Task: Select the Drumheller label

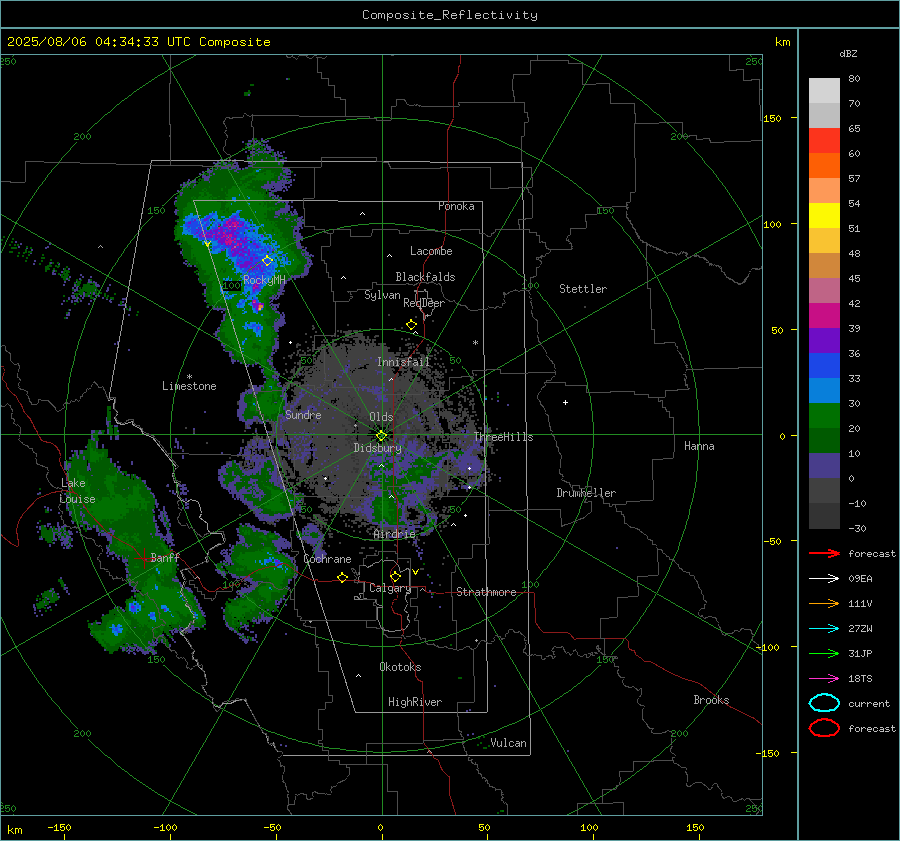Action: coord(586,493)
